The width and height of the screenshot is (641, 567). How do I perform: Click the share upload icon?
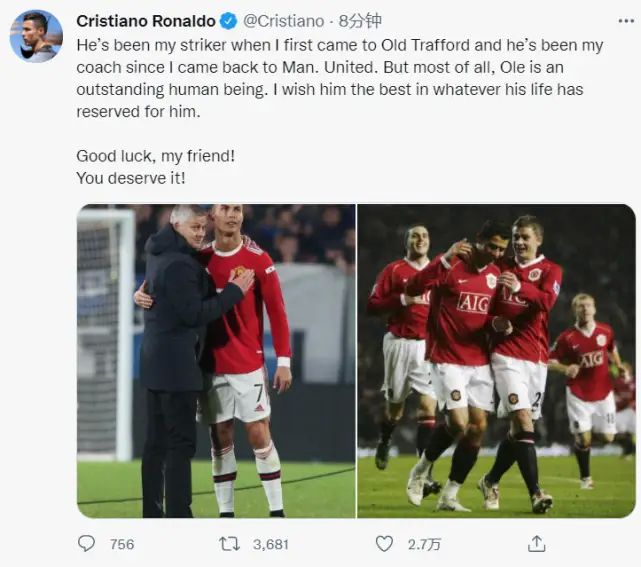537,544
